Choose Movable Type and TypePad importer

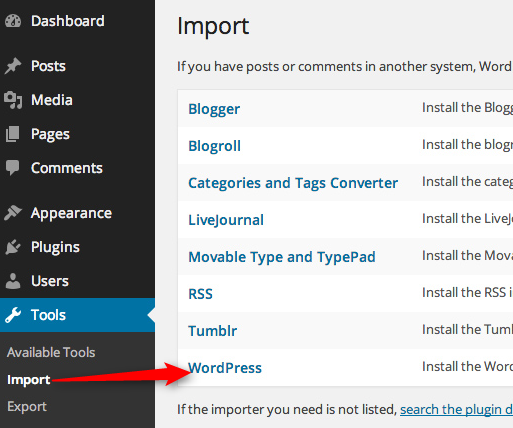tap(282, 257)
